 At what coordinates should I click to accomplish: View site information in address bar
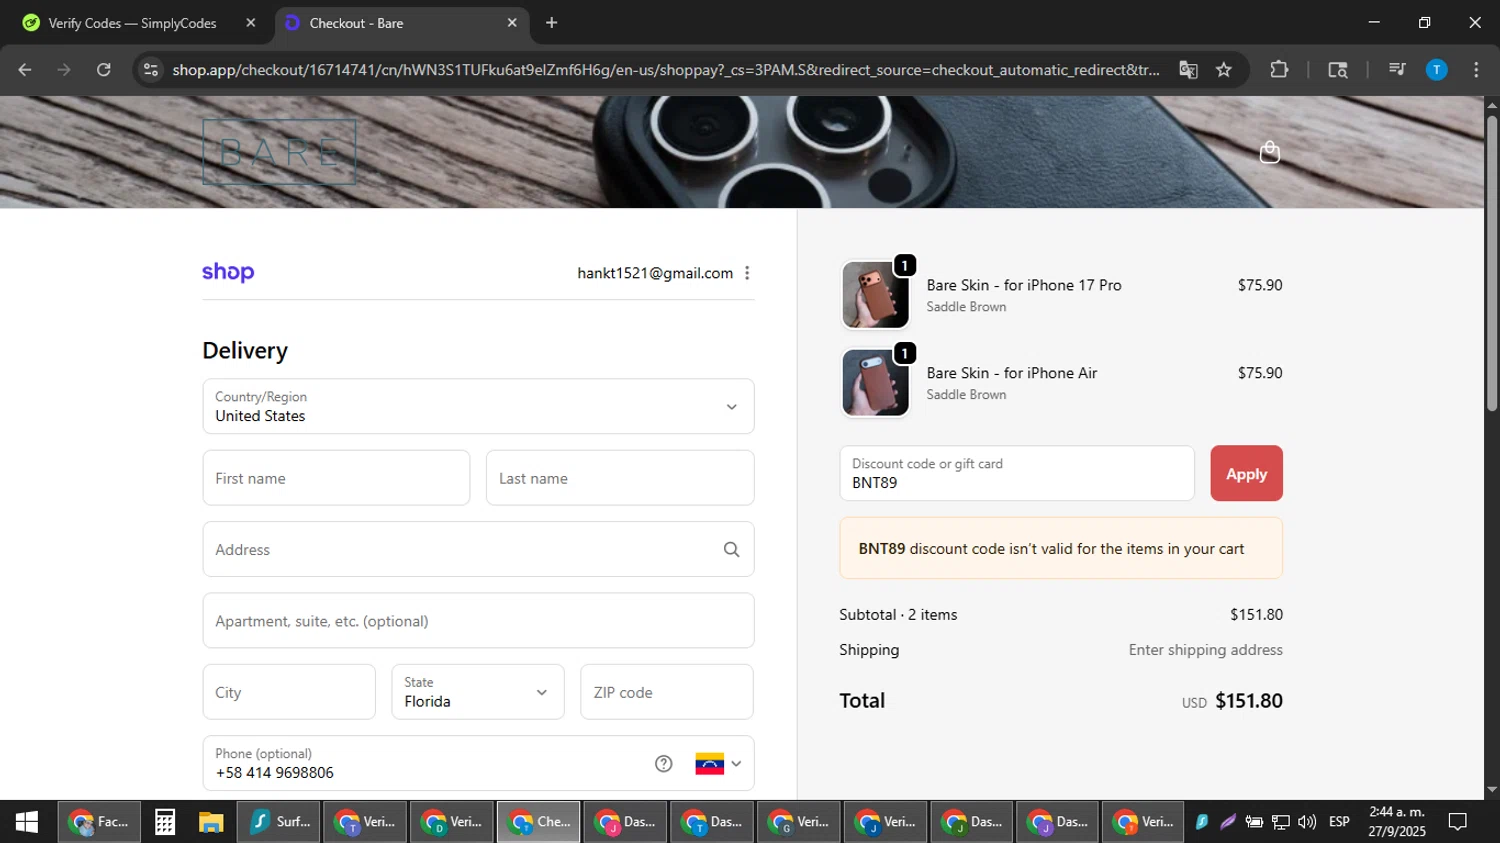coord(151,70)
